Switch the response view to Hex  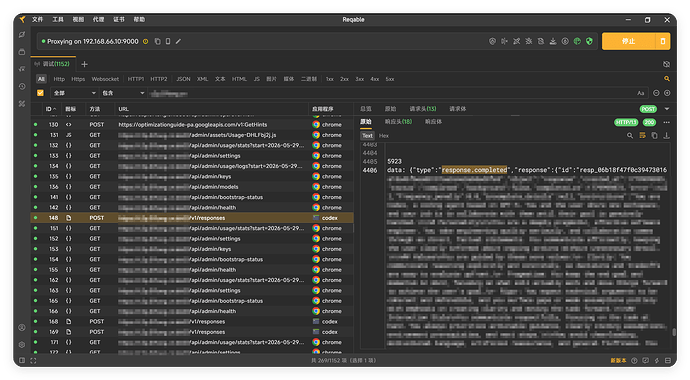point(384,136)
